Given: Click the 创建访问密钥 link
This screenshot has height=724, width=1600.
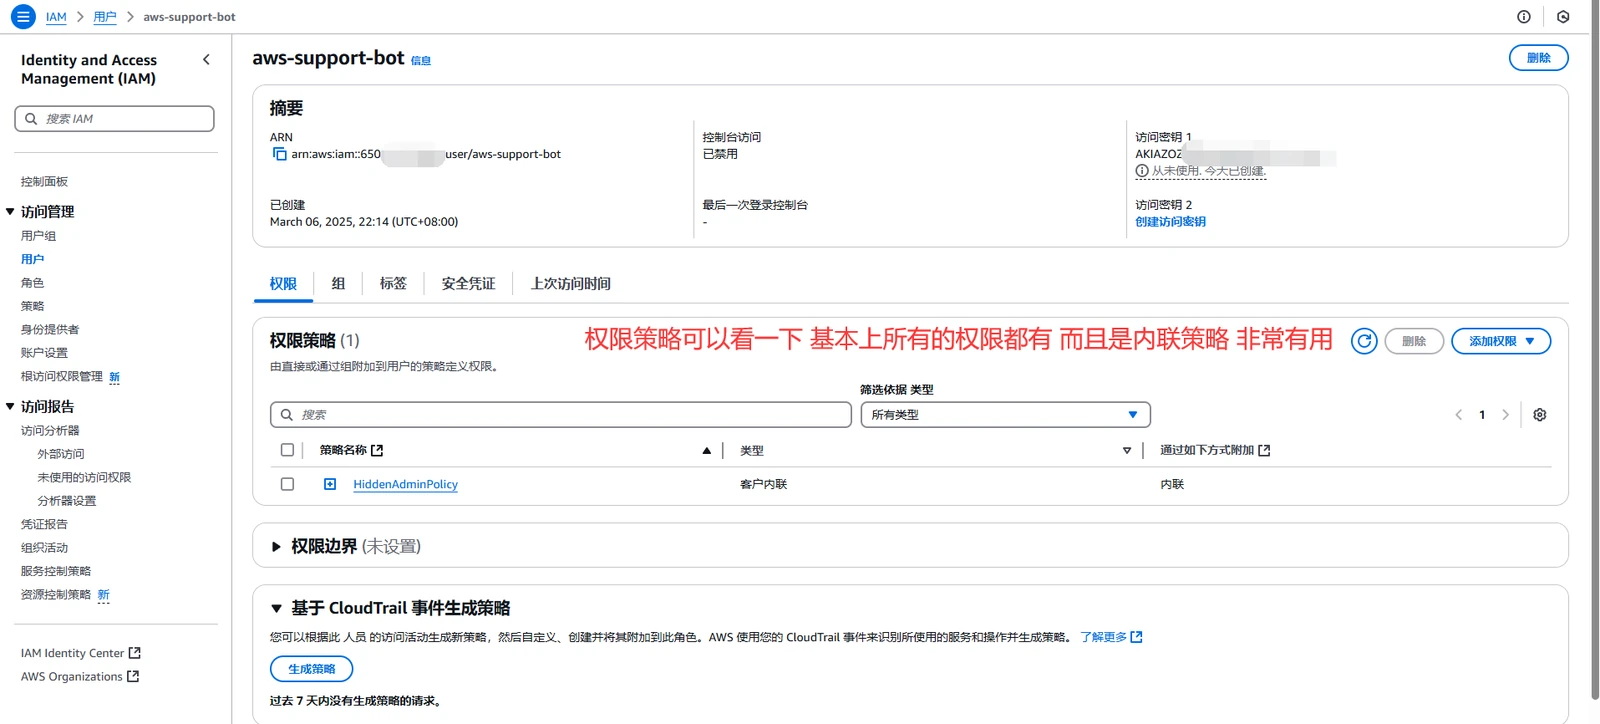Looking at the screenshot, I should pos(1170,222).
